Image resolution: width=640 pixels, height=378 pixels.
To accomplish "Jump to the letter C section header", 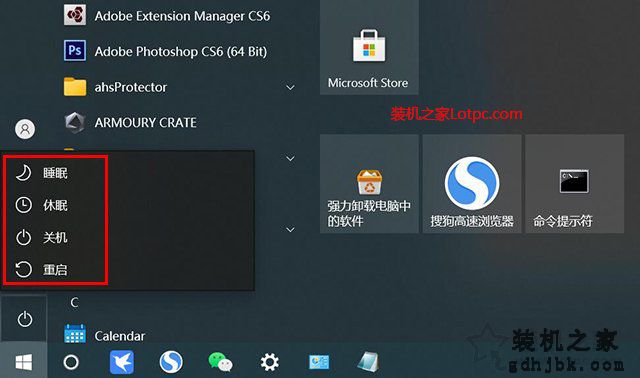I will click(x=74, y=302).
